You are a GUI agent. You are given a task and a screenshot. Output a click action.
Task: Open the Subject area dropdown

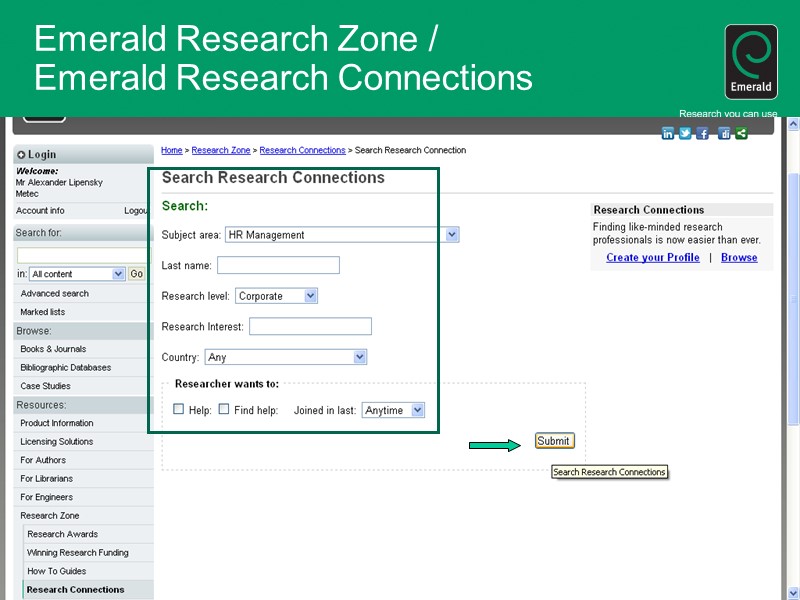tap(452, 234)
